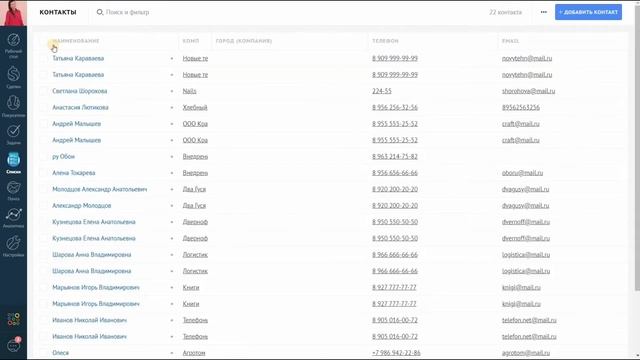Click the 89562563256 value in email column
Image resolution: width=640 pixels, height=360 pixels.
click(520, 107)
